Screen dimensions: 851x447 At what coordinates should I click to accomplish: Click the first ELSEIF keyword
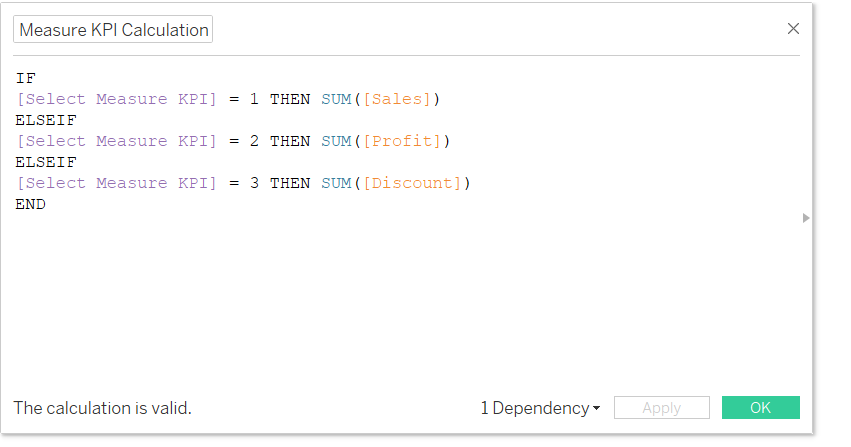tap(46, 120)
